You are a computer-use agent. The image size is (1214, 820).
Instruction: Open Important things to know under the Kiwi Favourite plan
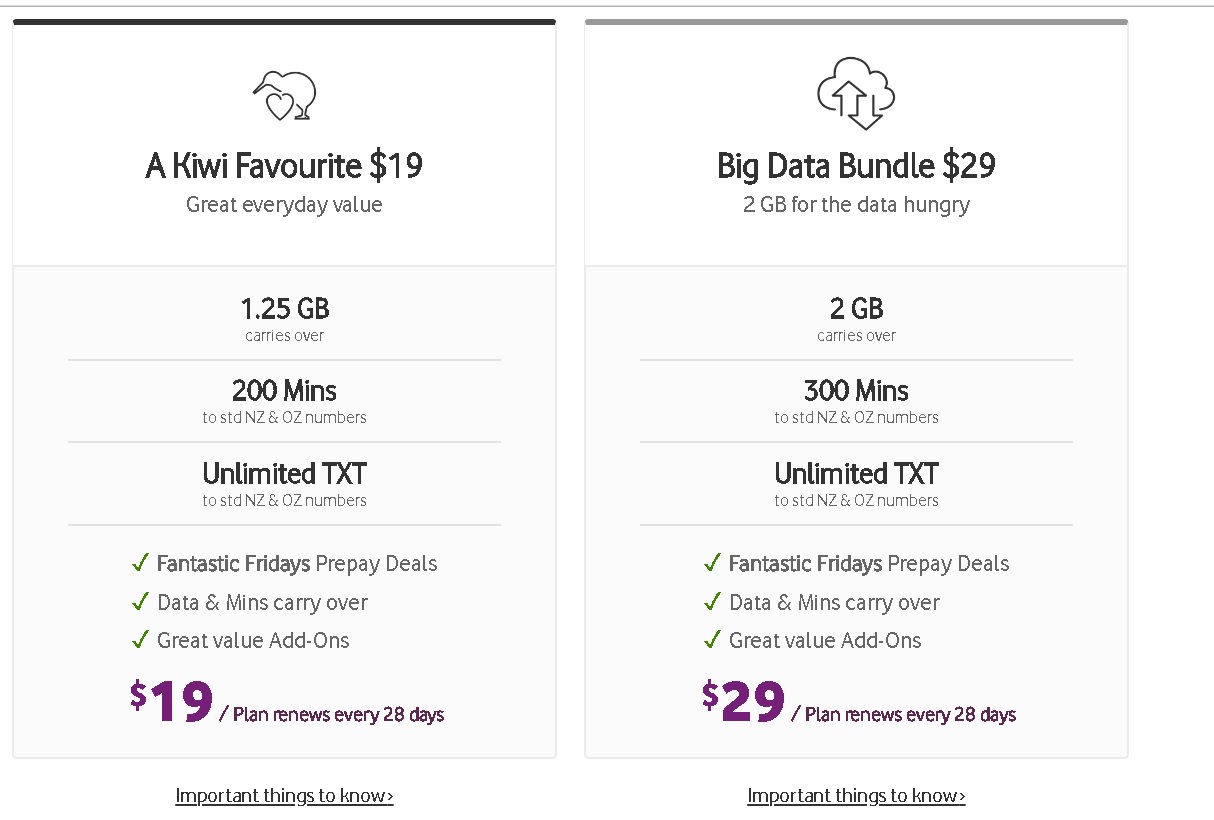pos(284,796)
